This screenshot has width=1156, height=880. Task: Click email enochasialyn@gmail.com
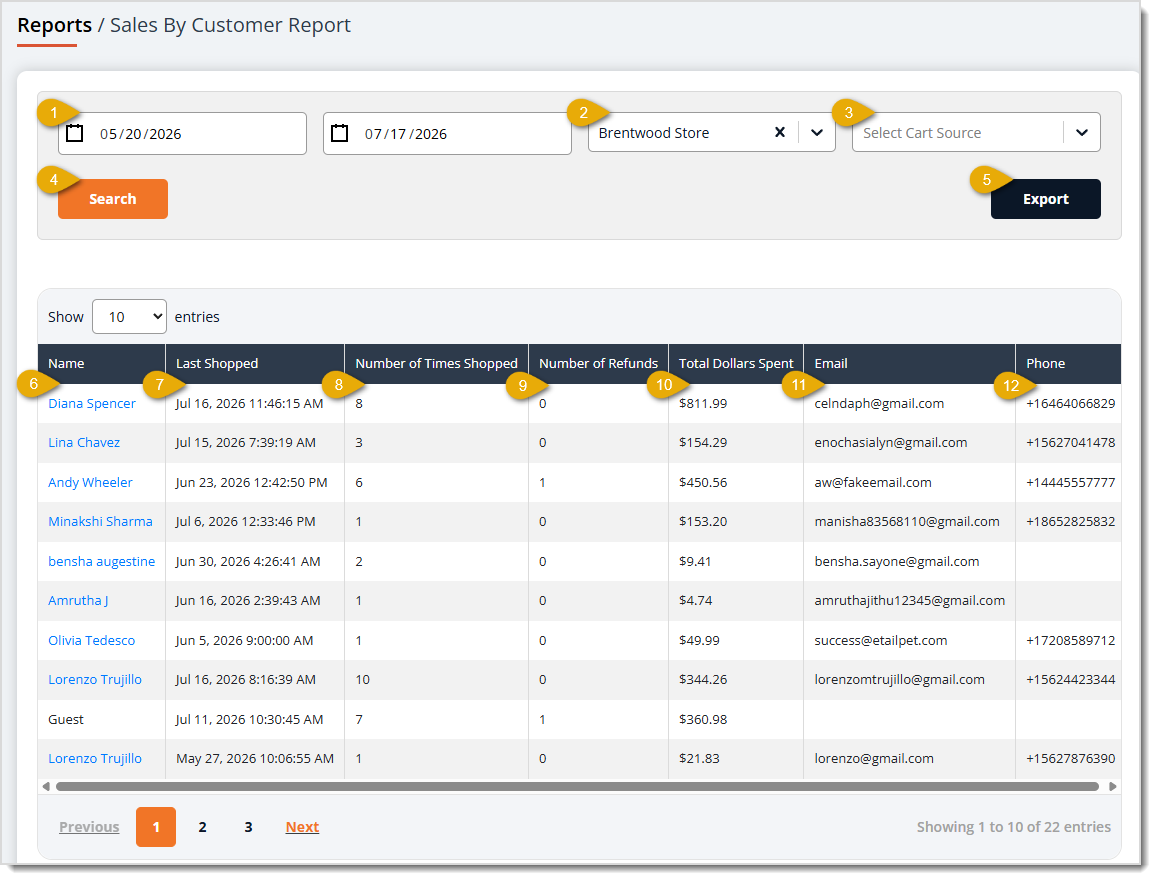[891, 442]
